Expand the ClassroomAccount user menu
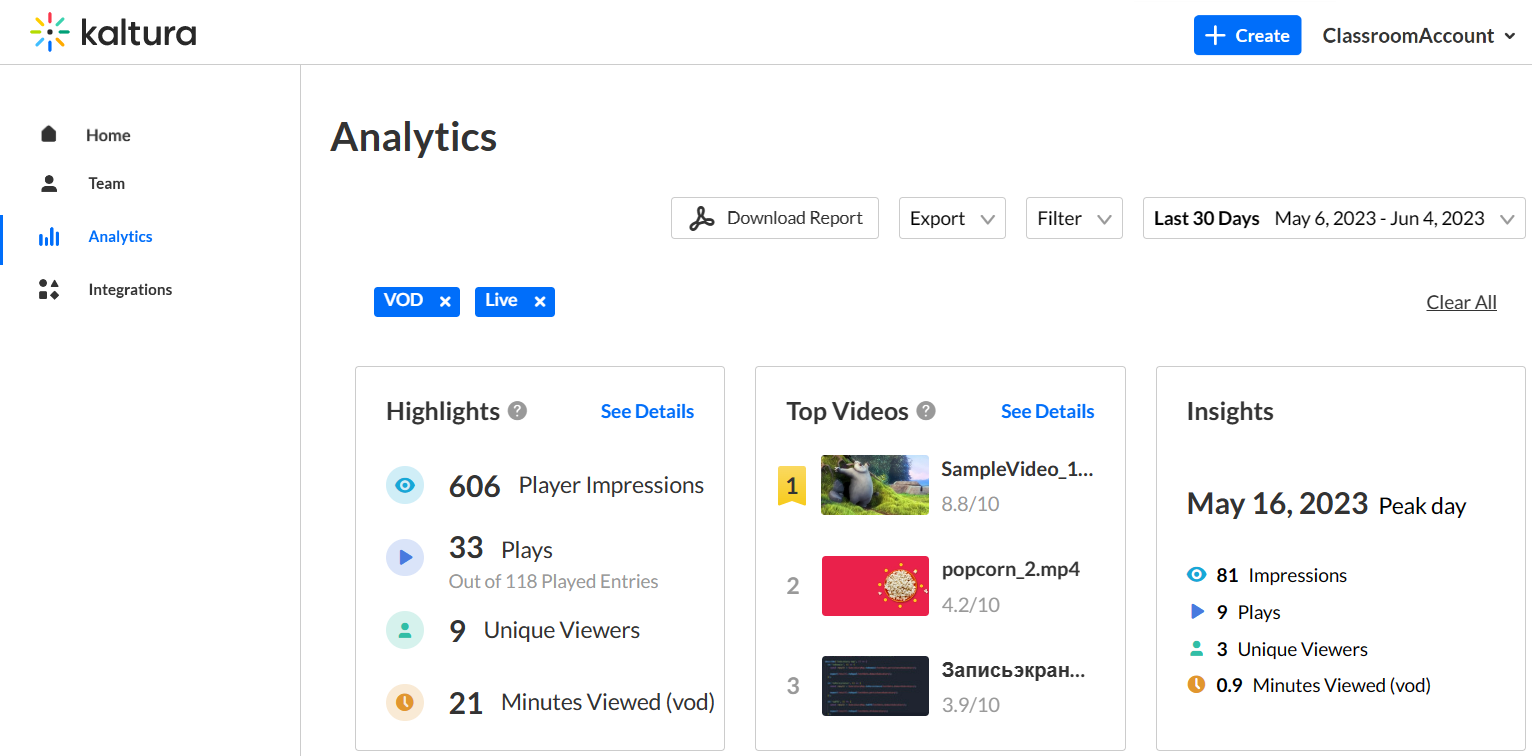1532x756 pixels. click(1419, 36)
